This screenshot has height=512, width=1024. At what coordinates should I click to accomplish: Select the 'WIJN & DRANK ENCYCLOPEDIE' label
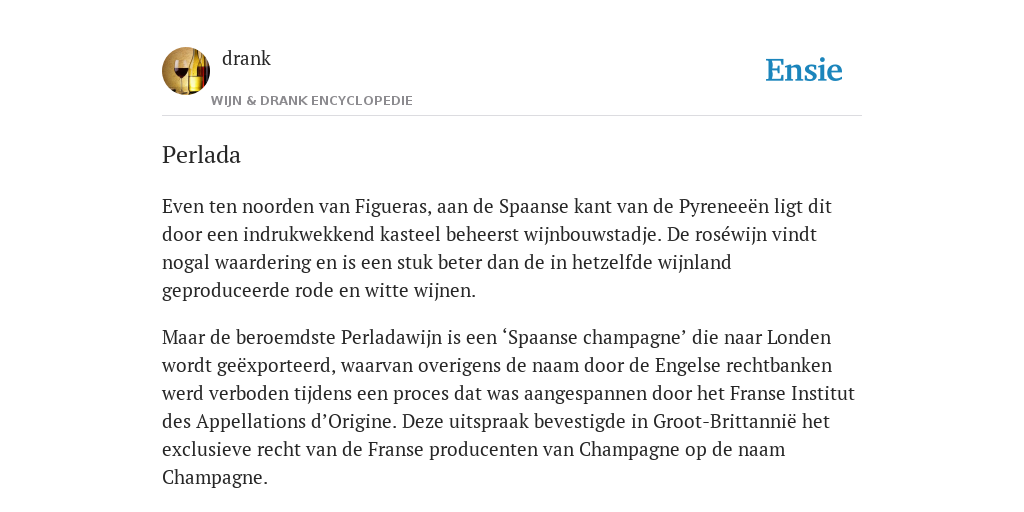coord(312,101)
